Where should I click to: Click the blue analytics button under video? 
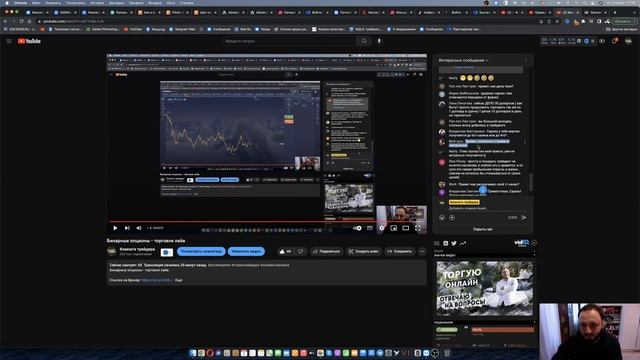201,251
